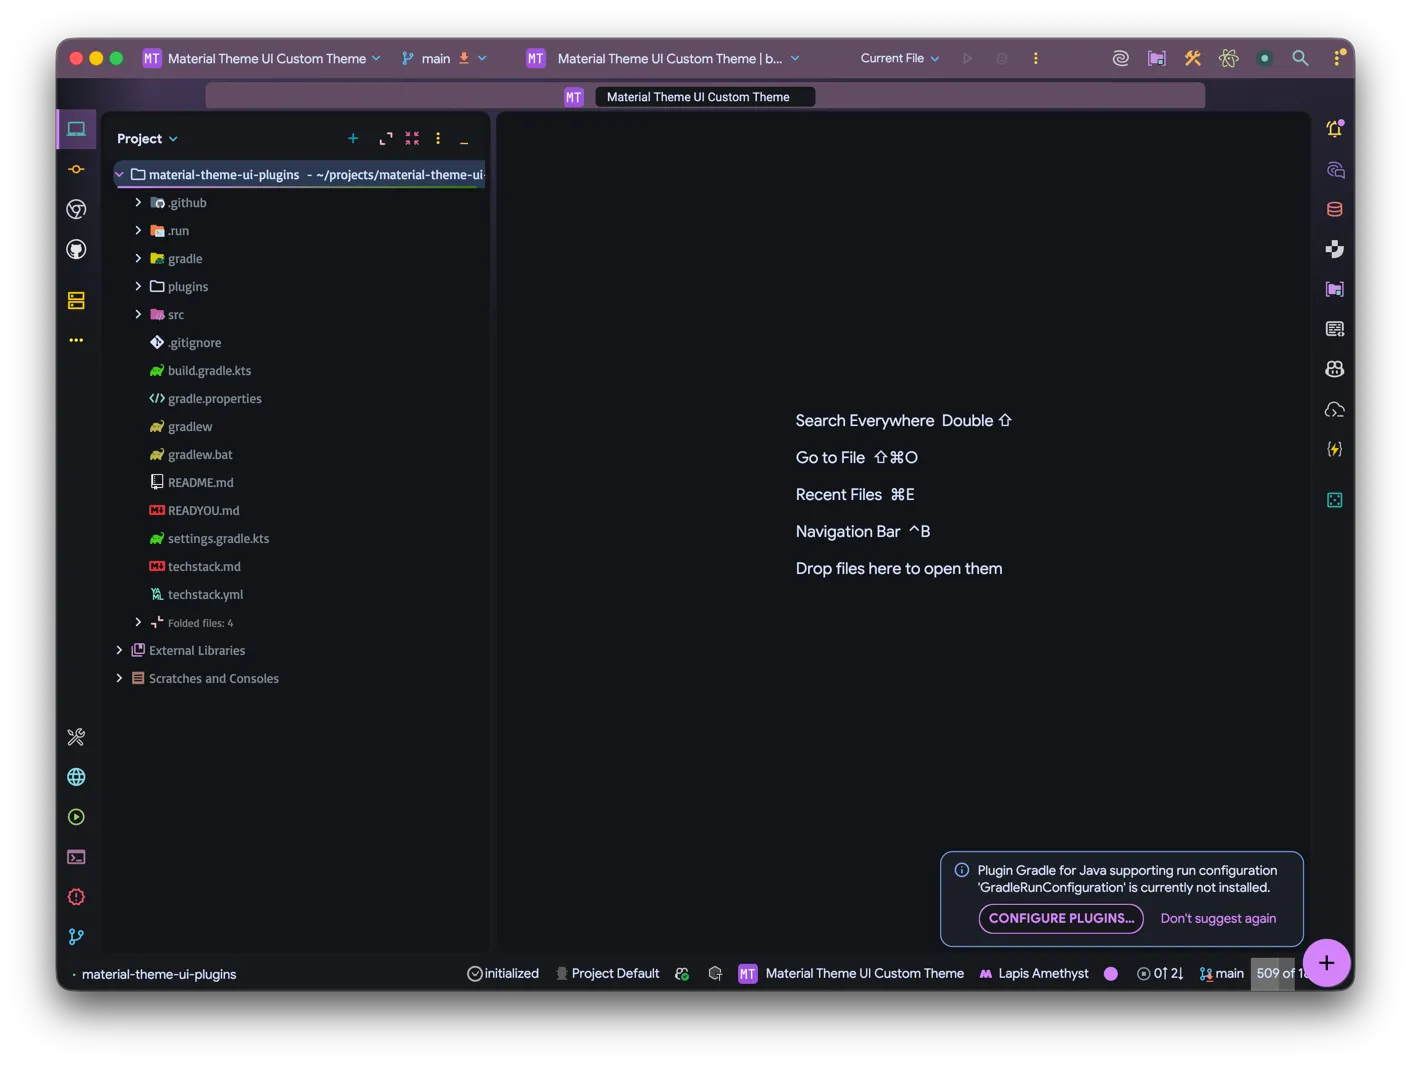The height and width of the screenshot is (1065, 1411).
Task: Open Project panel options (vertical dots)
Action: (438, 138)
